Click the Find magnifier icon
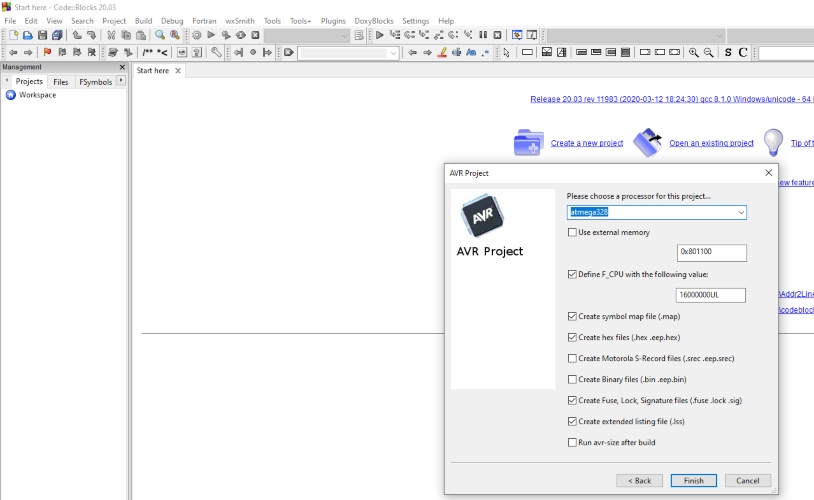Screen dimensions: 814x500 point(160,35)
